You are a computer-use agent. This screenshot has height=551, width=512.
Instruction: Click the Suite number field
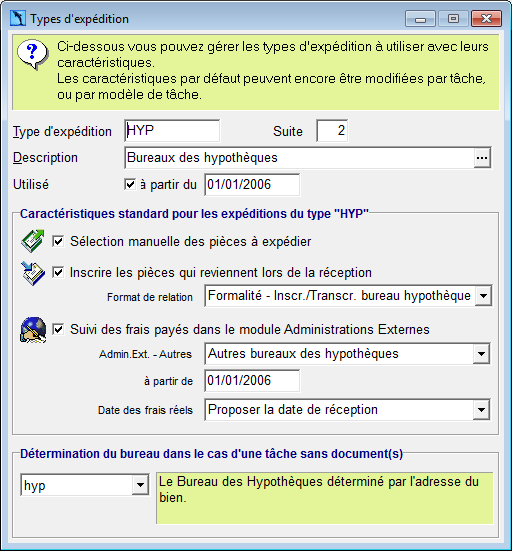[x=332, y=131]
